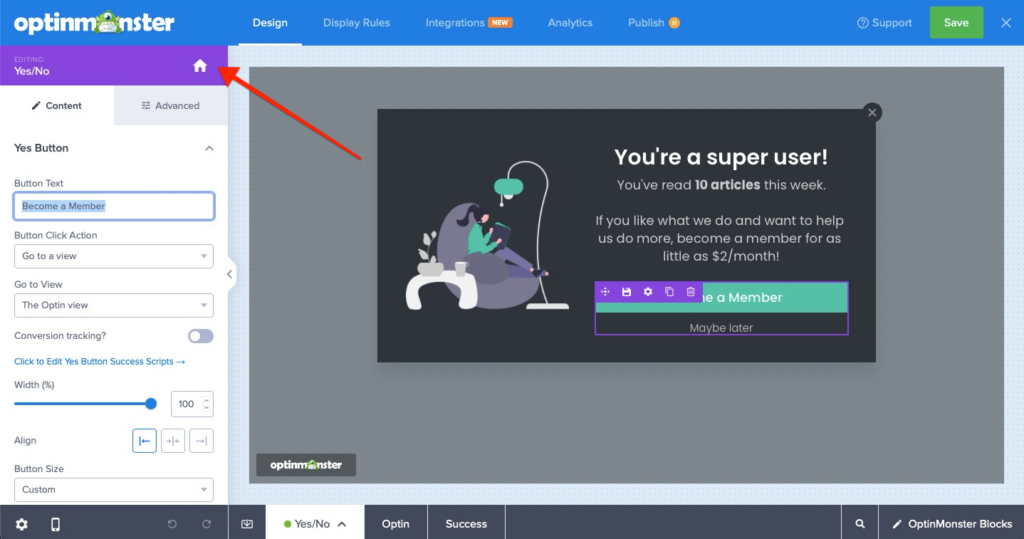Click the Button Text input field

click(x=114, y=206)
